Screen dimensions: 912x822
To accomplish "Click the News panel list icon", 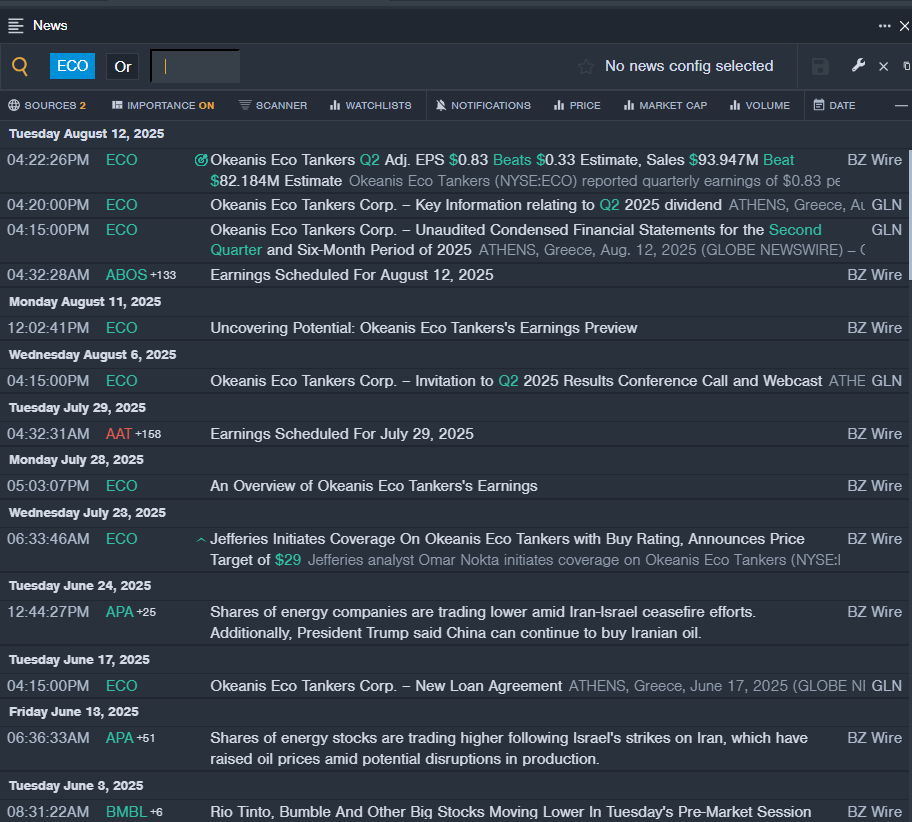I will tap(16, 25).
